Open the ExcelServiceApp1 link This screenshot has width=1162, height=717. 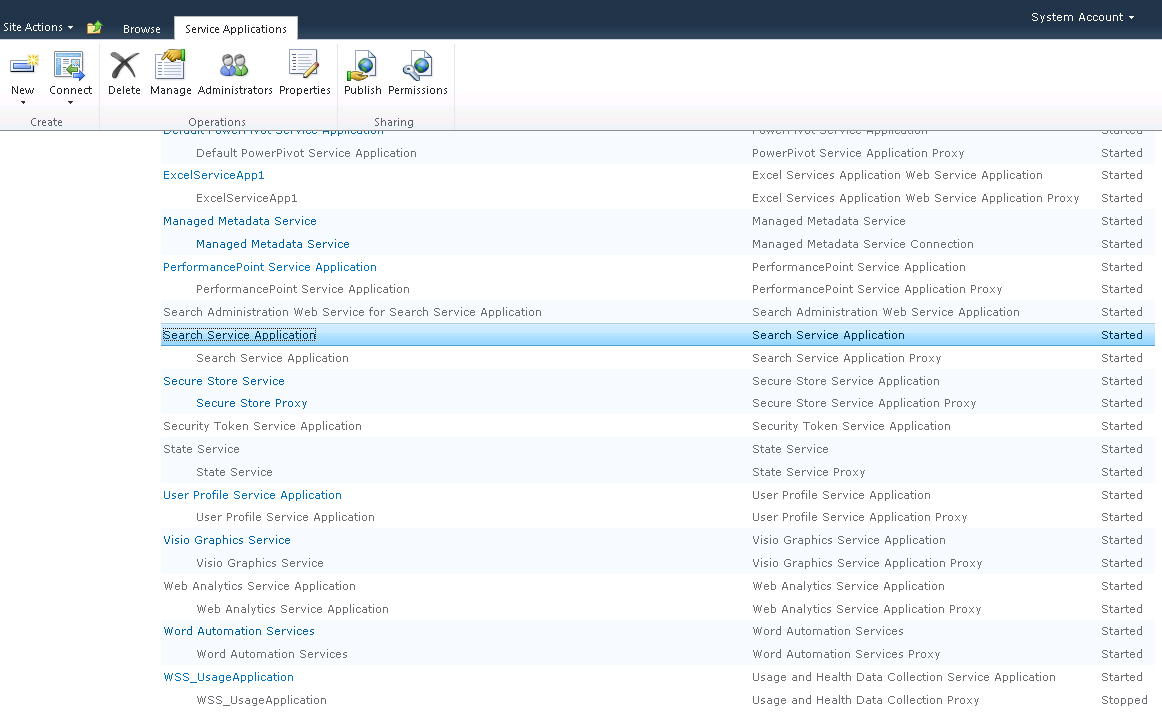coord(213,176)
